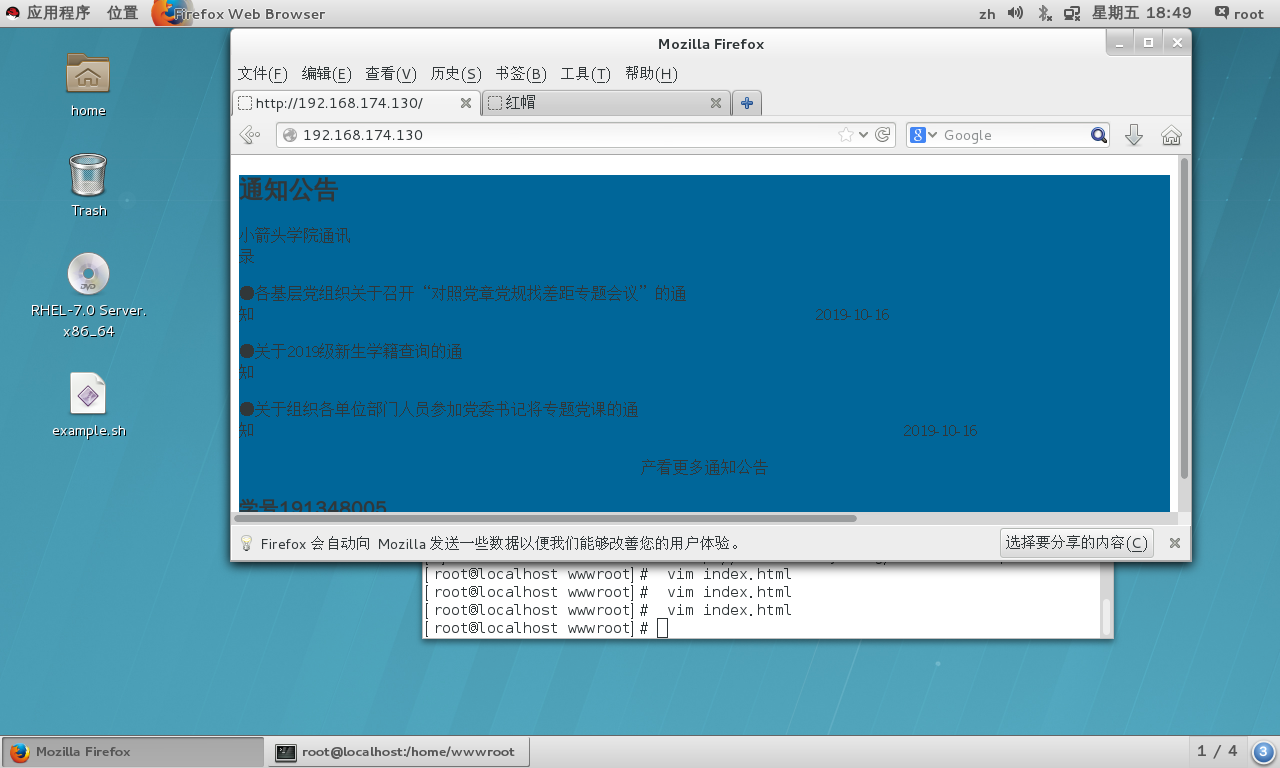Viewport: 1280px width, 768px height.
Task: Click the 通知公告 heading
Action: point(288,190)
